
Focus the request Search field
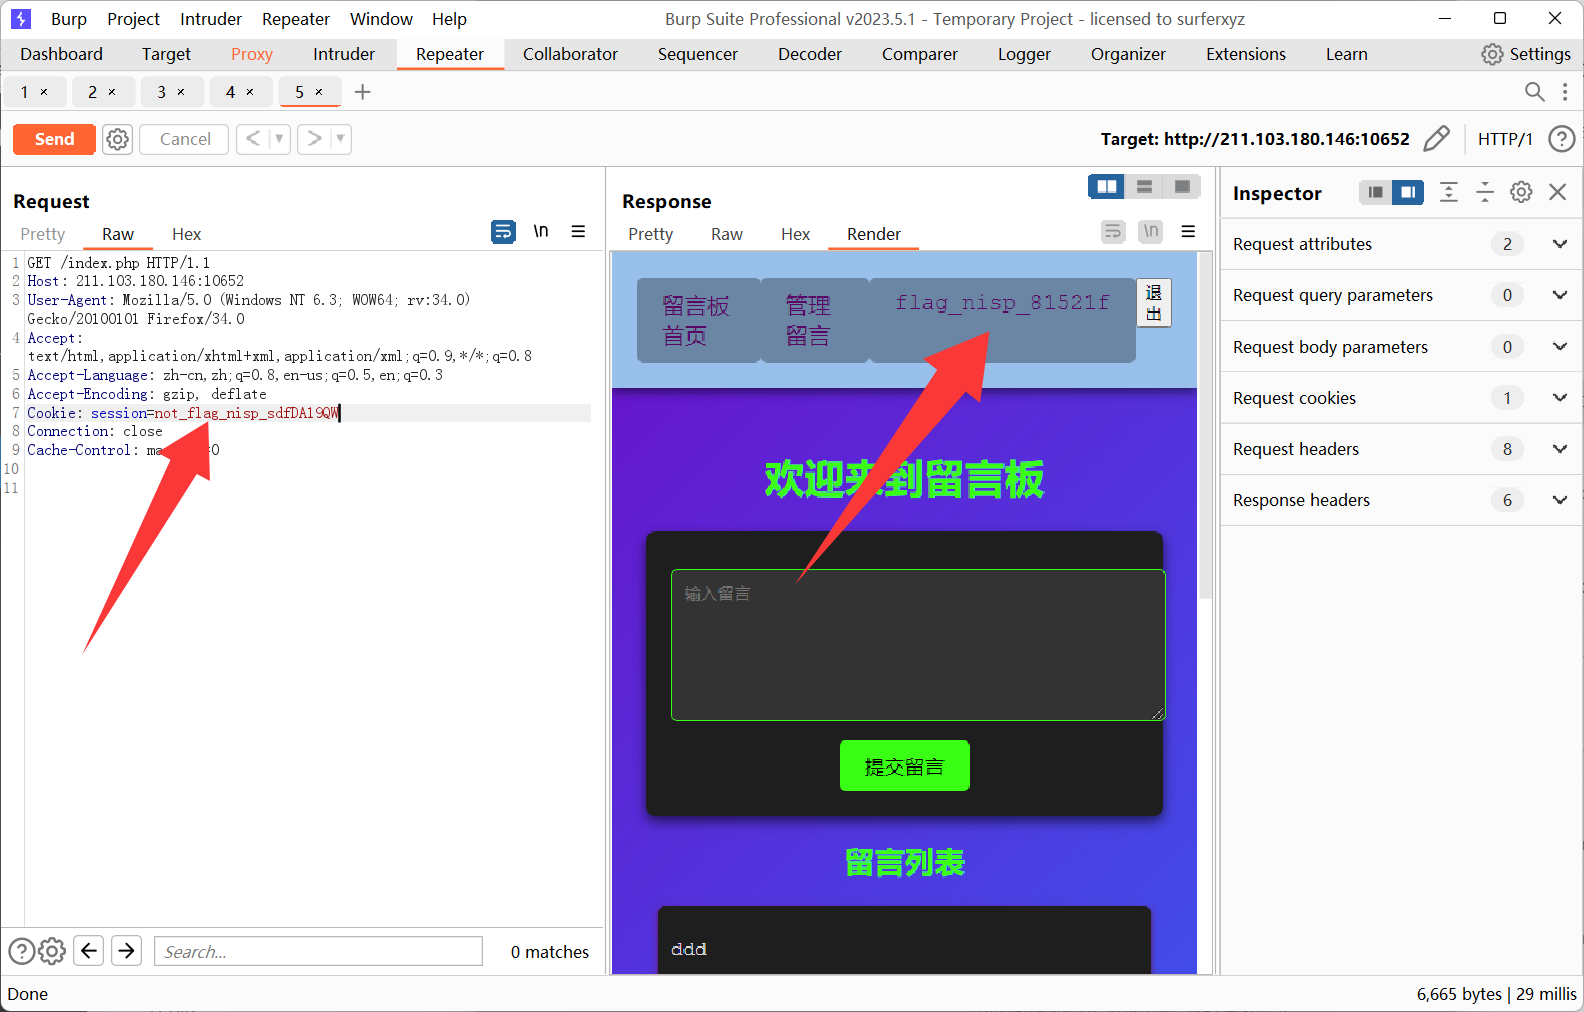(318, 951)
